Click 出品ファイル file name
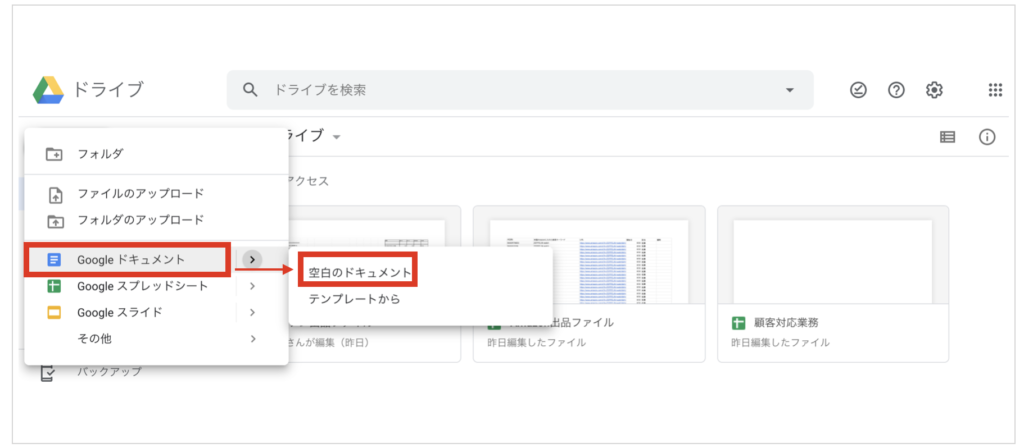Image resolution: width=1024 pixels, height=448 pixels. coord(562,323)
